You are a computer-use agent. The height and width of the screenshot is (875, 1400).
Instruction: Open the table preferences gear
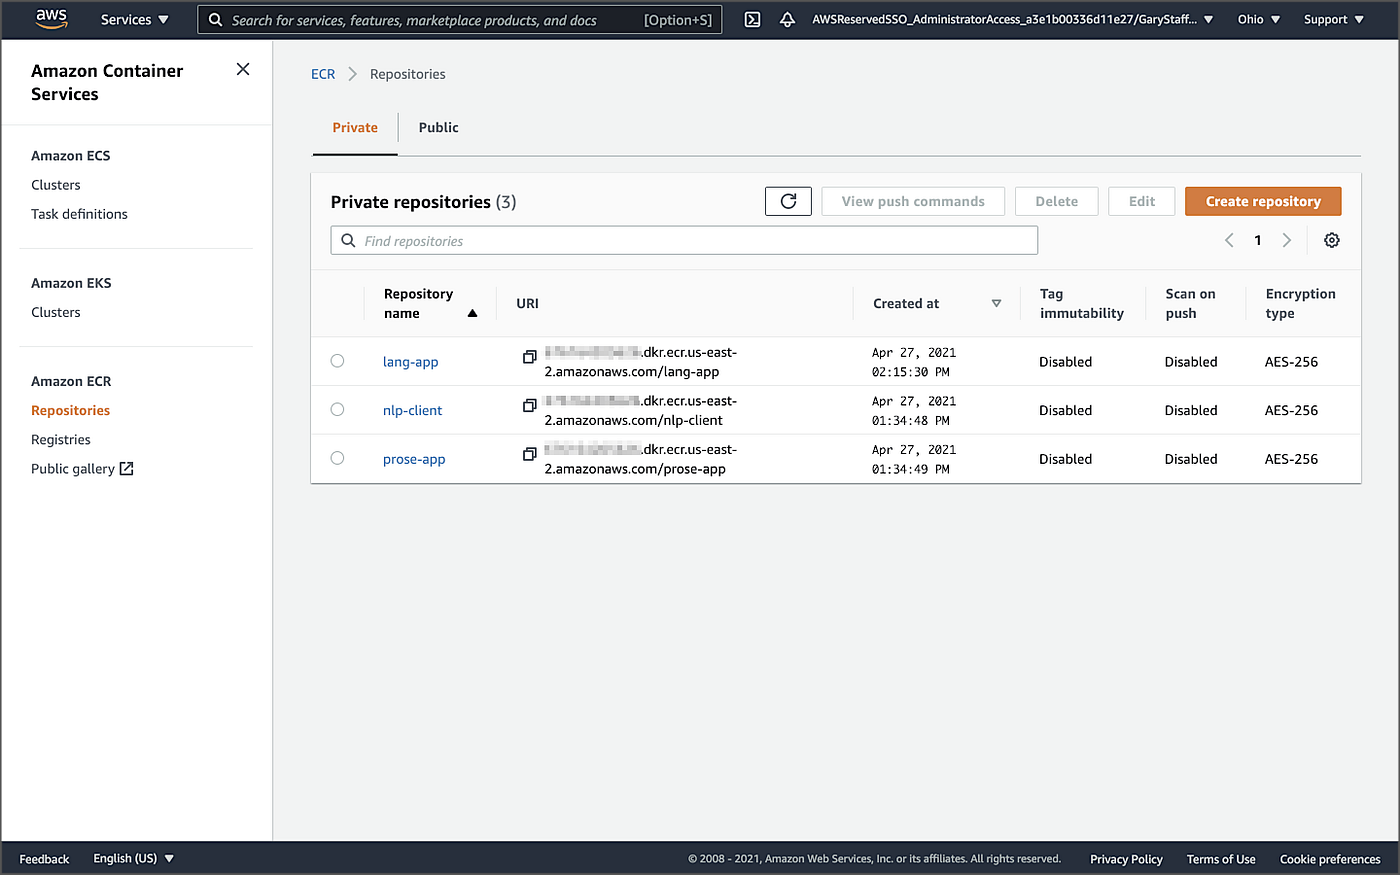tap(1331, 240)
